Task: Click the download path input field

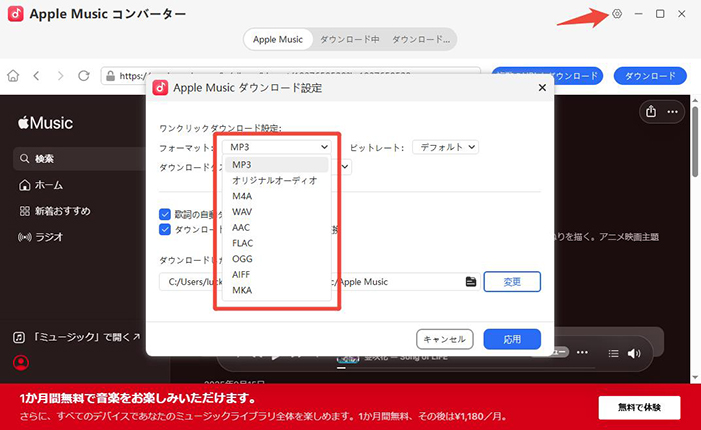Action: 320,282
